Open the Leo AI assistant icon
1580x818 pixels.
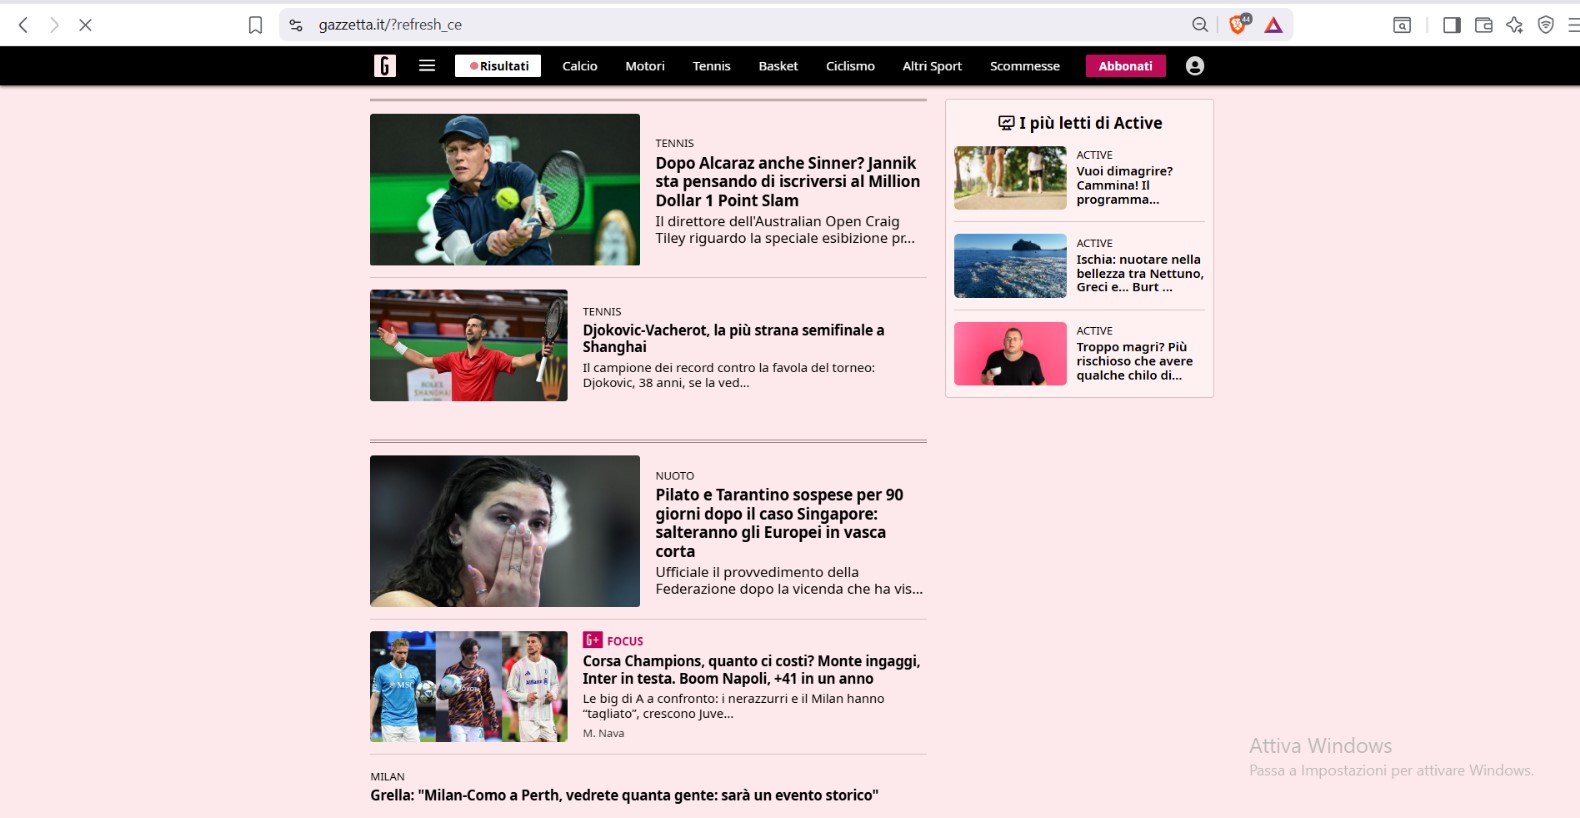[1515, 25]
